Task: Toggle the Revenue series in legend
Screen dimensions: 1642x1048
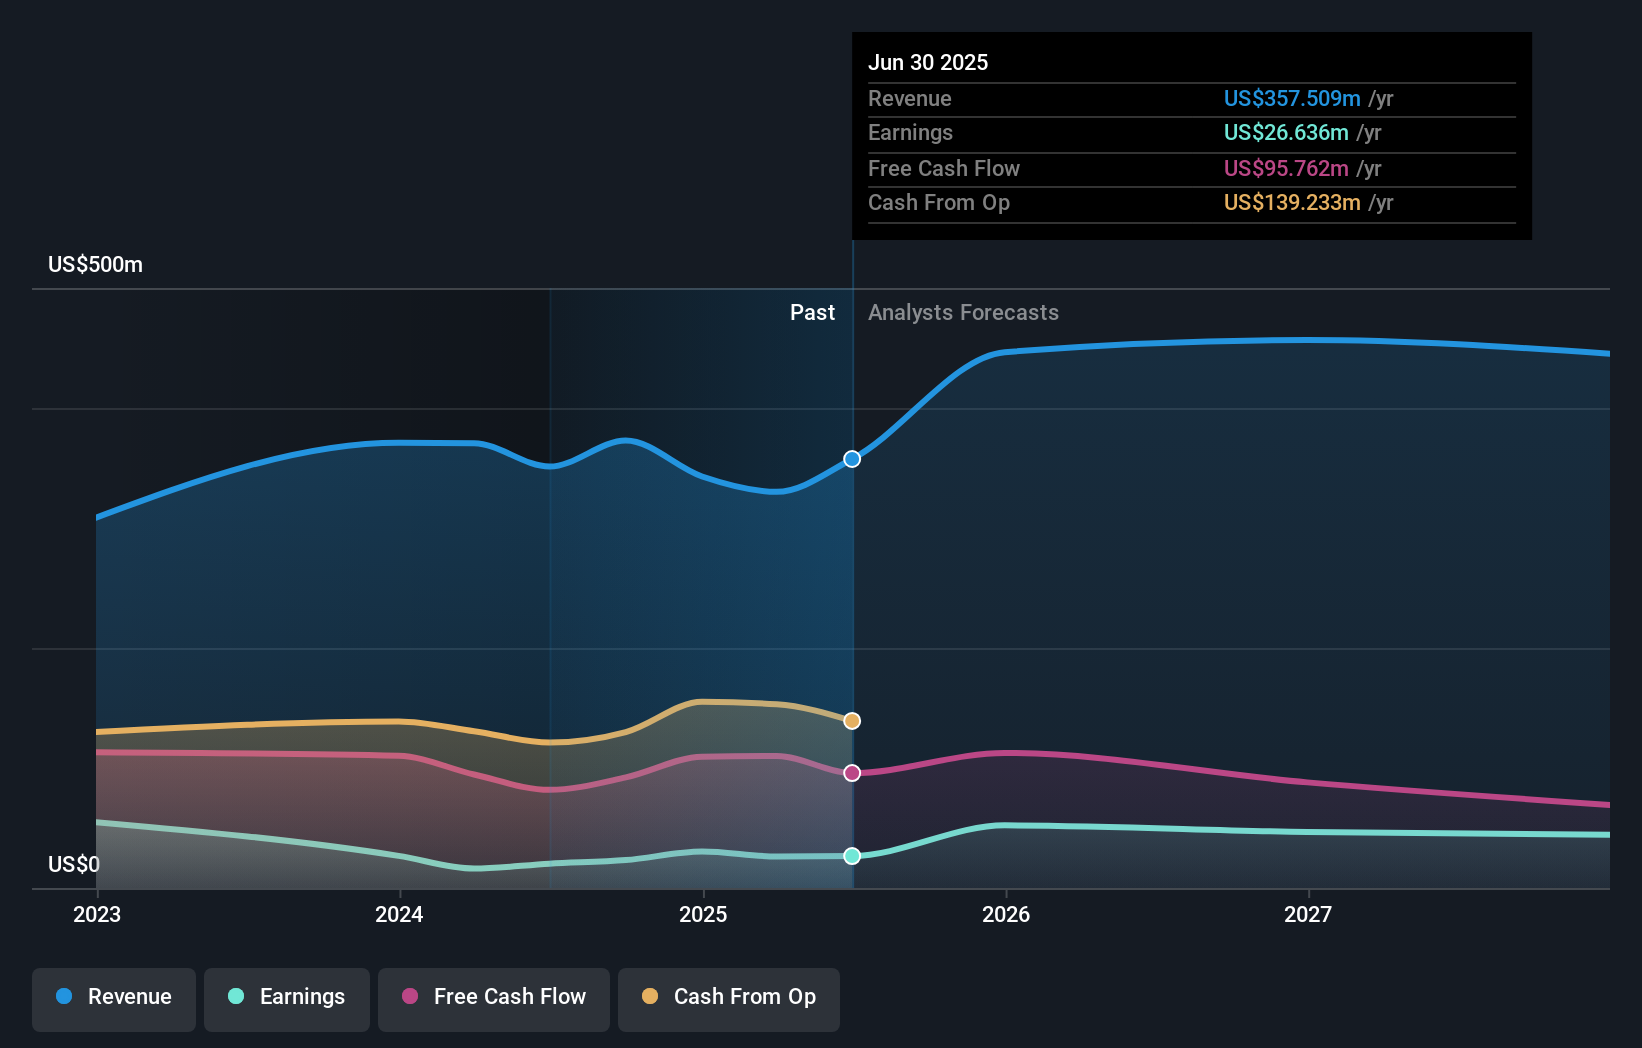Action: (x=114, y=998)
